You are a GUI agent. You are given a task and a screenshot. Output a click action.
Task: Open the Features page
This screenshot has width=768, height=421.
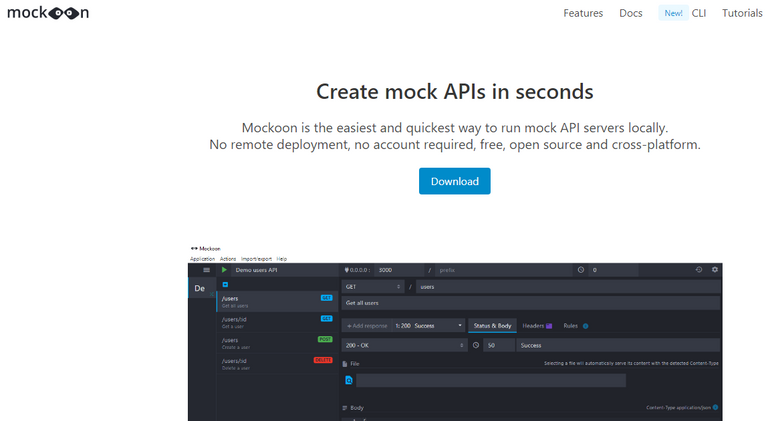pyautogui.click(x=583, y=13)
